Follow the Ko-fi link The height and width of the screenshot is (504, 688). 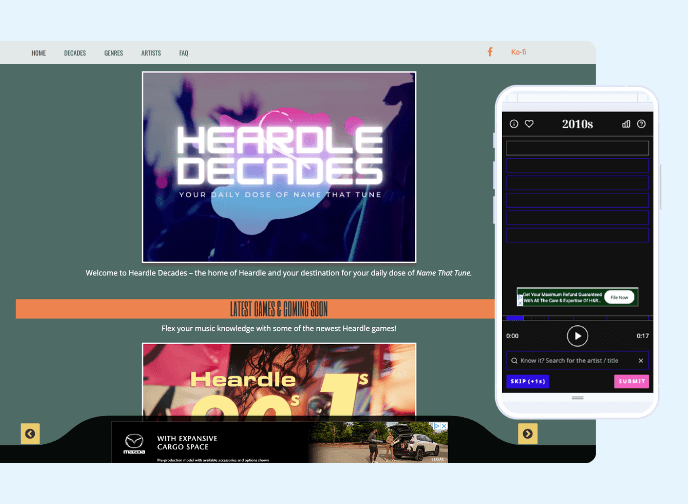click(519, 52)
